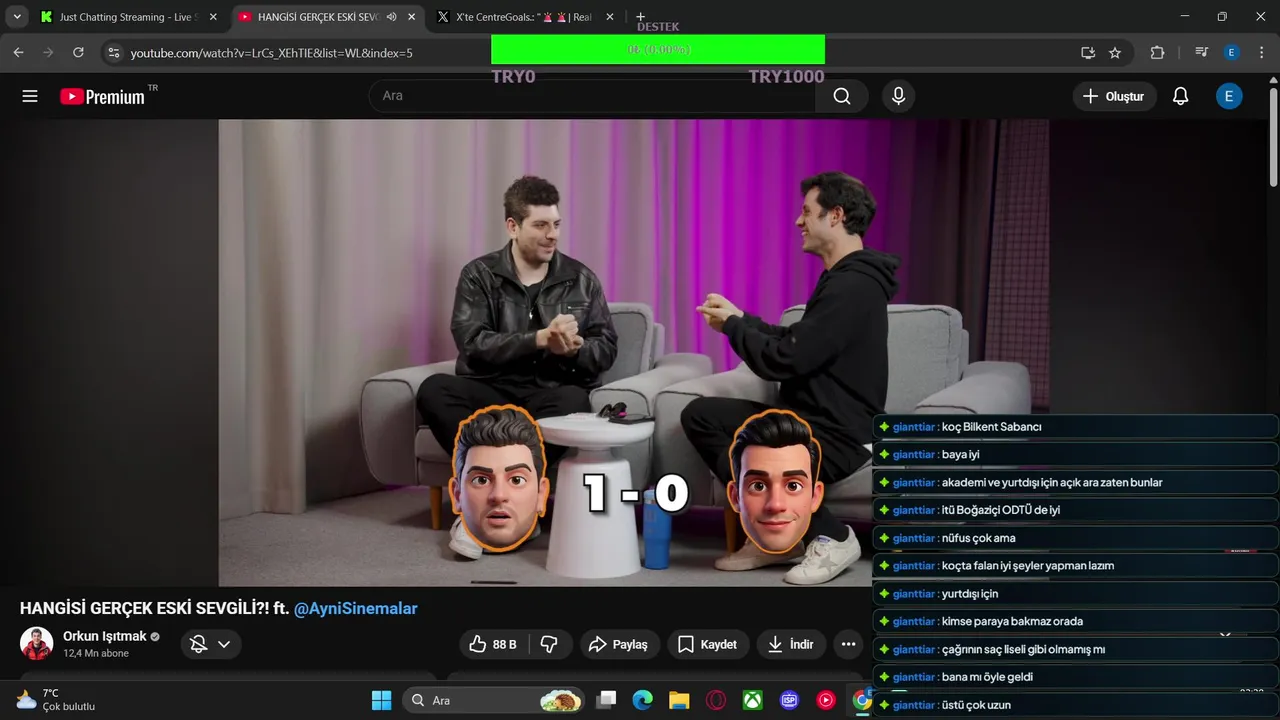The image size is (1280, 720).
Task: Open Chrome media controls icon
Action: [x=1202, y=52]
